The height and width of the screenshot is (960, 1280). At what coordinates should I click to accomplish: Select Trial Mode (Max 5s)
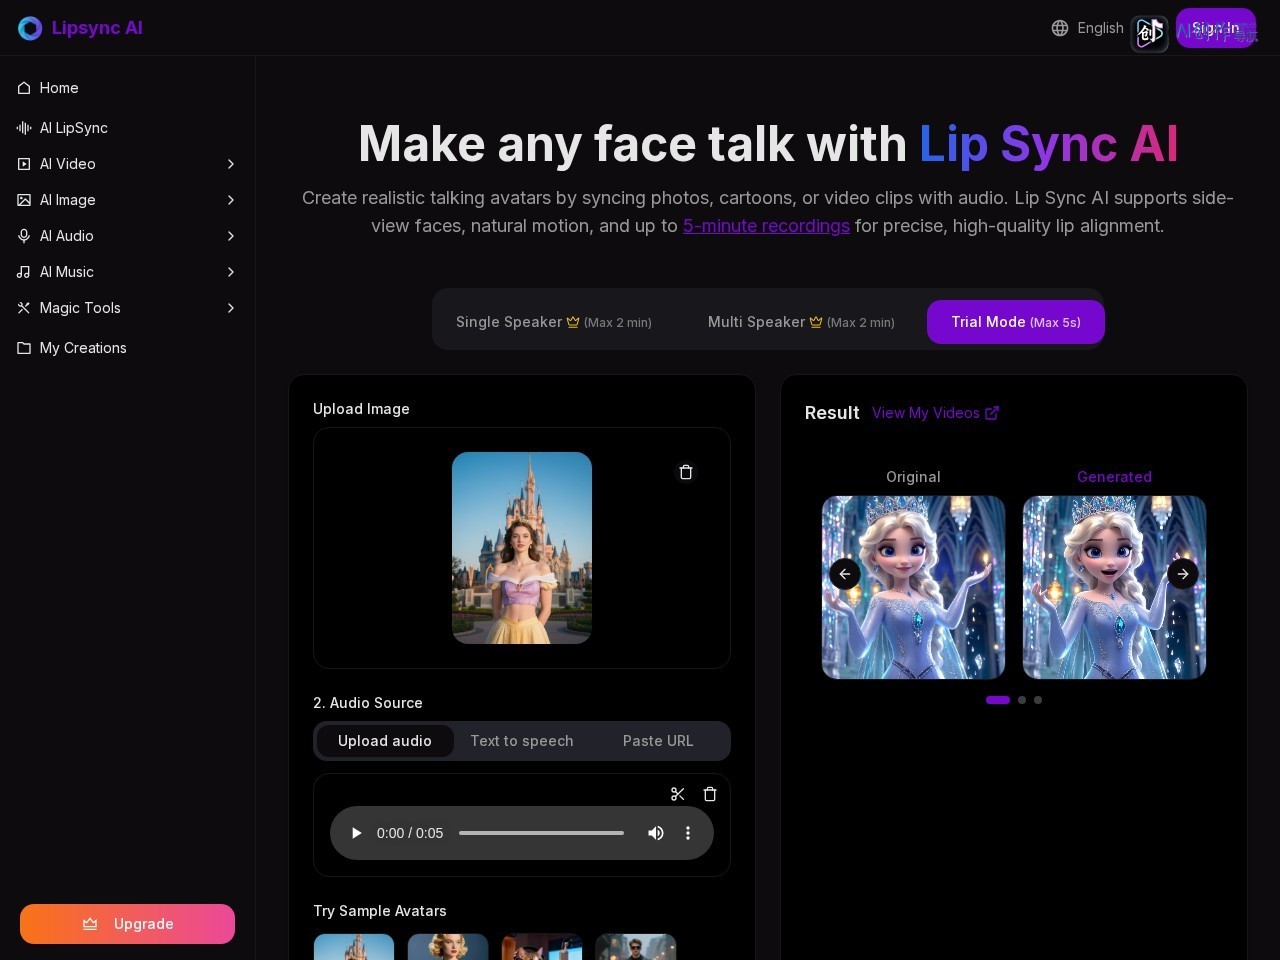(x=1016, y=322)
